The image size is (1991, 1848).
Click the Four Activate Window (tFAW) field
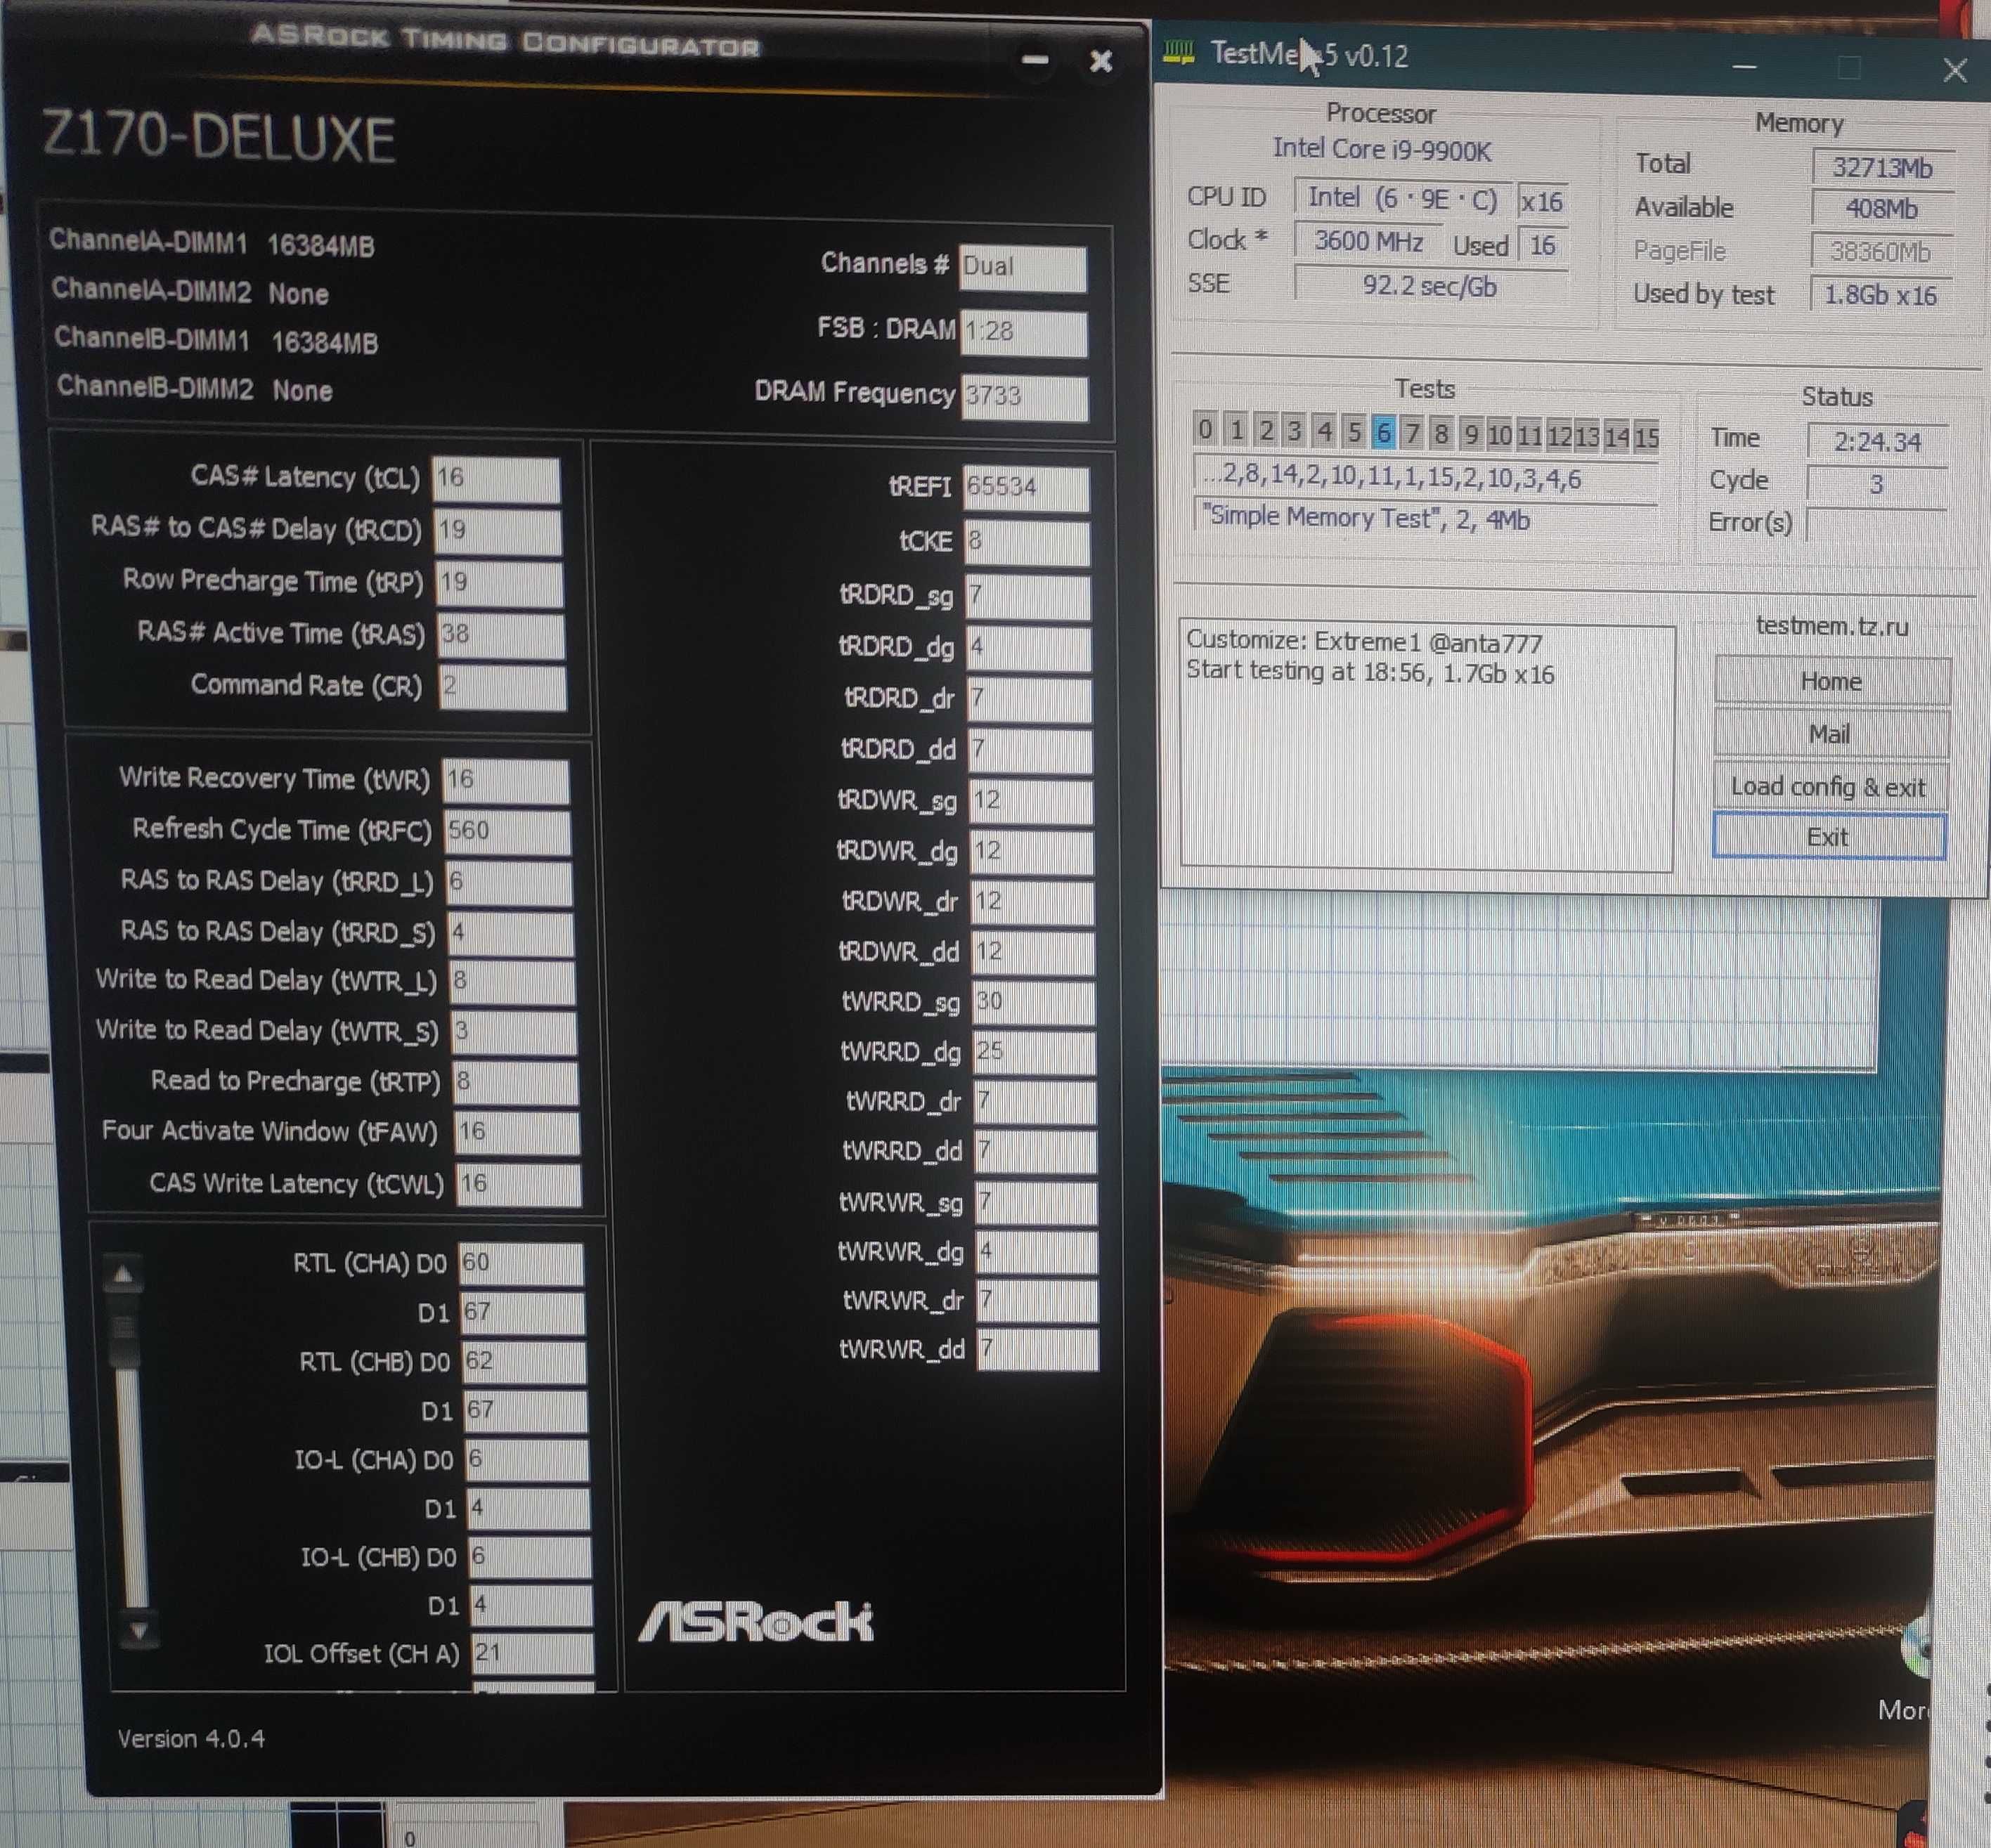tap(517, 1133)
